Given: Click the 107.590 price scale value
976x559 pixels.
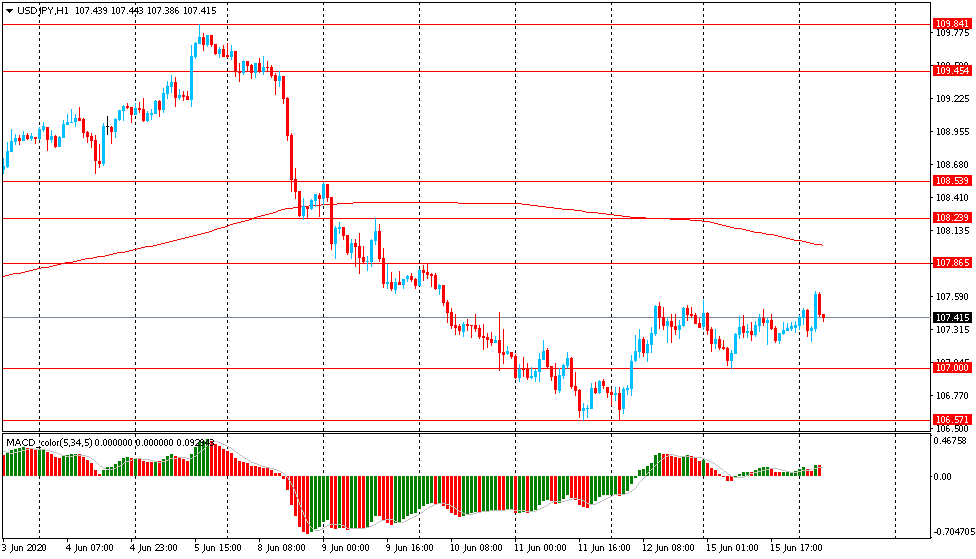Looking at the screenshot, I should pyautogui.click(x=952, y=296).
